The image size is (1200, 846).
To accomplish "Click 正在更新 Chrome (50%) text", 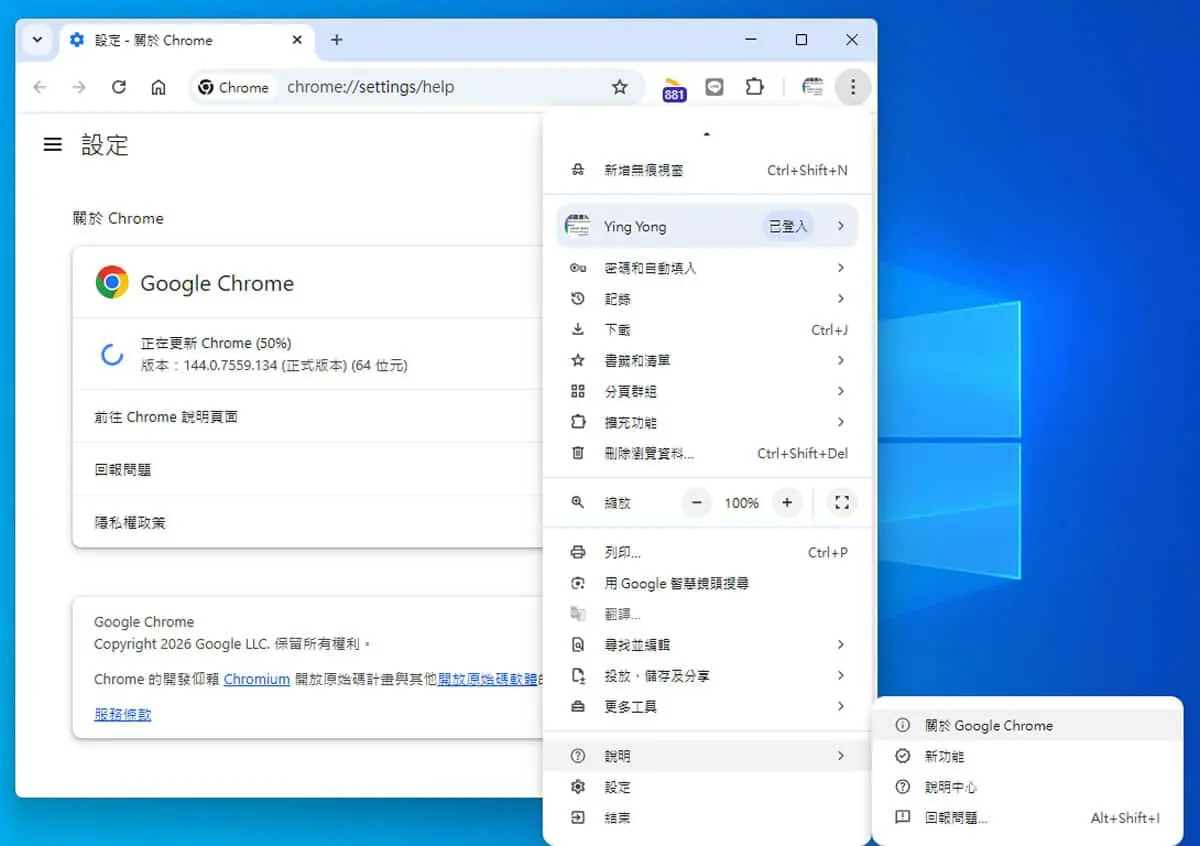I will (x=216, y=343).
